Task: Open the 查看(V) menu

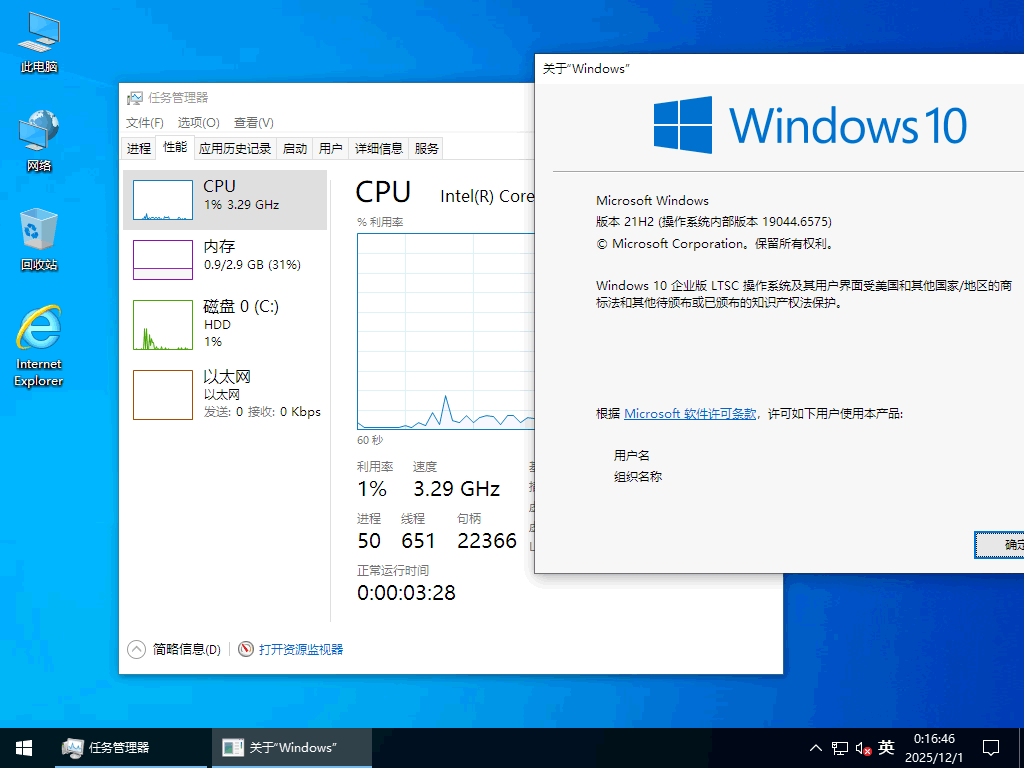Action: [253, 122]
